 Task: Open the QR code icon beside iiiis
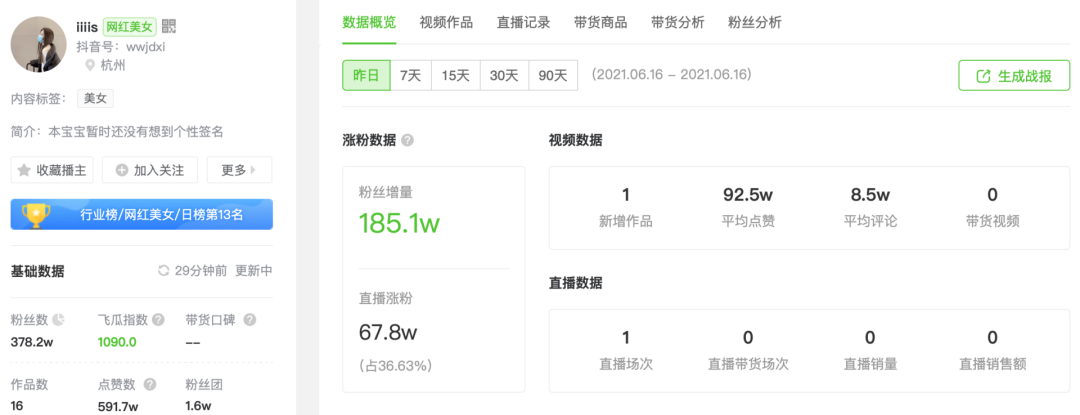click(x=169, y=27)
